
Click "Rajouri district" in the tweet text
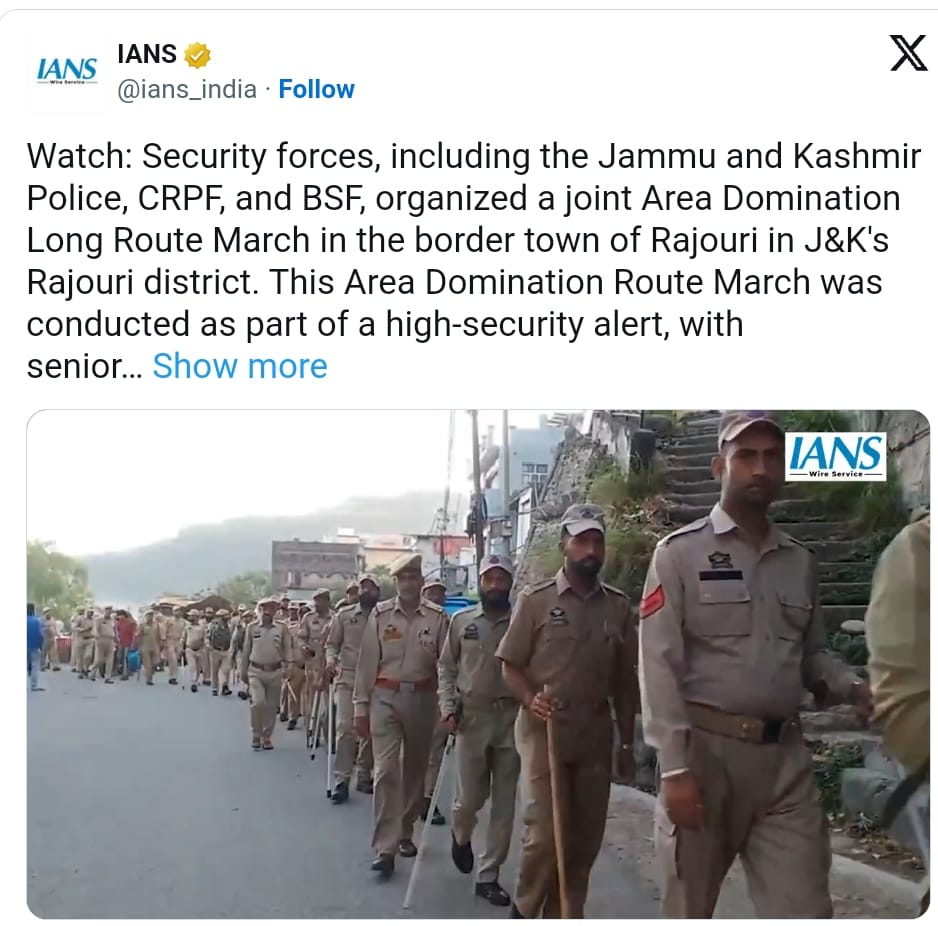[142, 282]
